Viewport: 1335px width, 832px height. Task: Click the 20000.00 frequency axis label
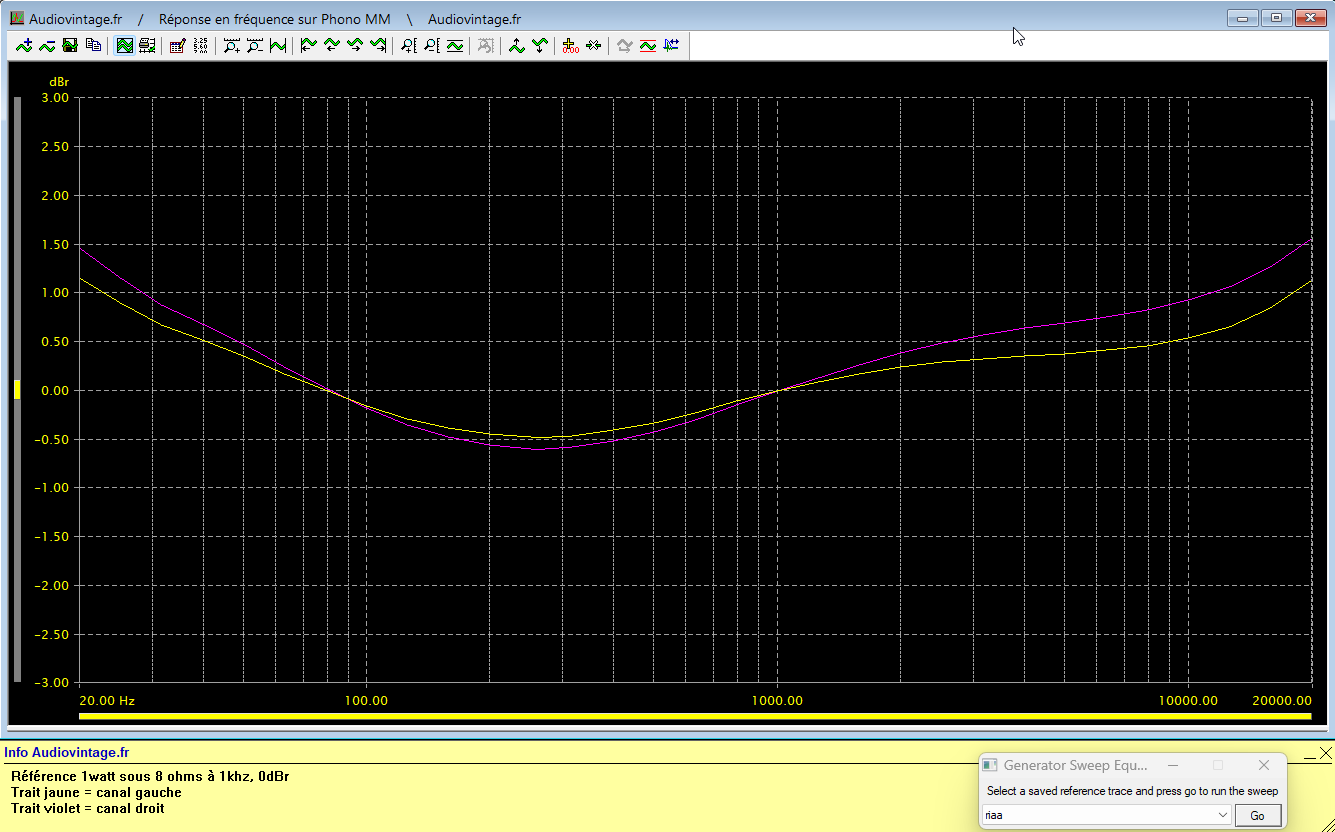[x=1282, y=700]
